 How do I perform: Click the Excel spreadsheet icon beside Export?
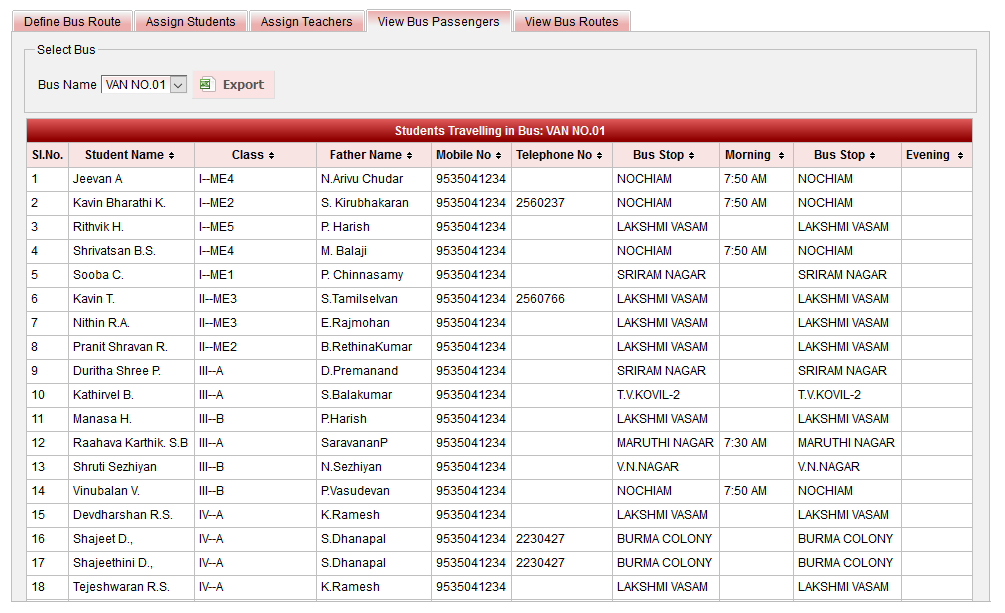(x=206, y=85)
